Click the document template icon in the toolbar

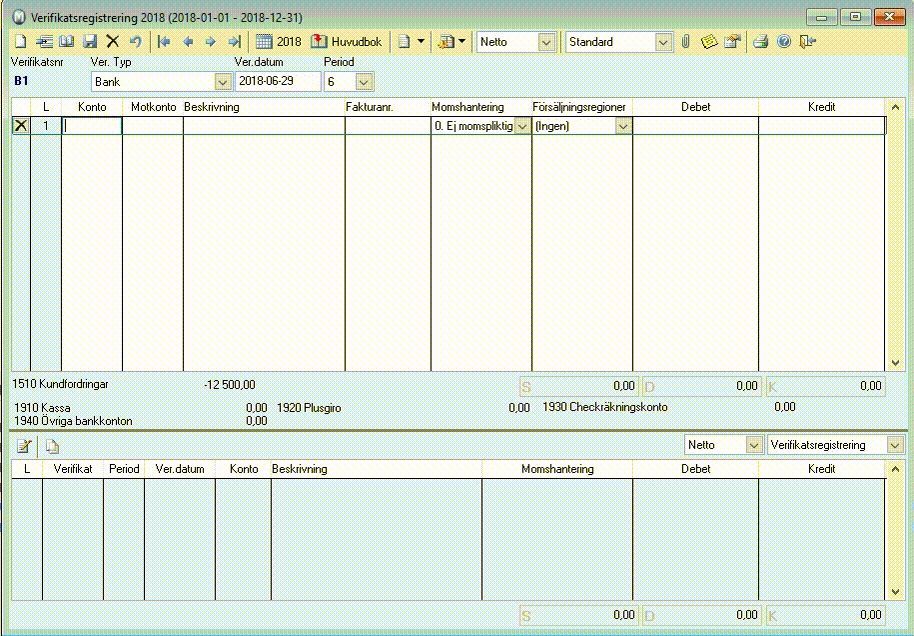[x=404, y=41]
